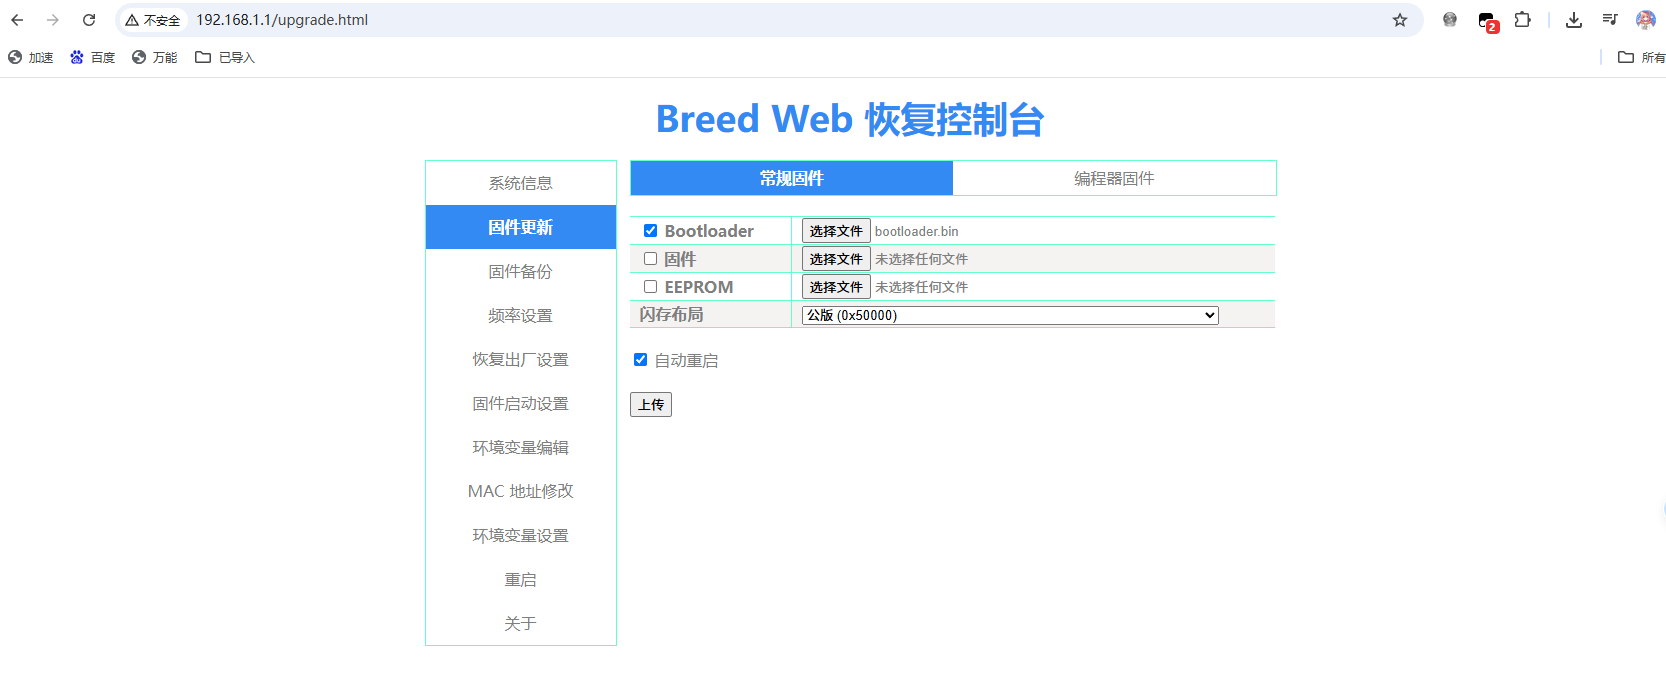Open the media control playlist icon

(1610, 20)
